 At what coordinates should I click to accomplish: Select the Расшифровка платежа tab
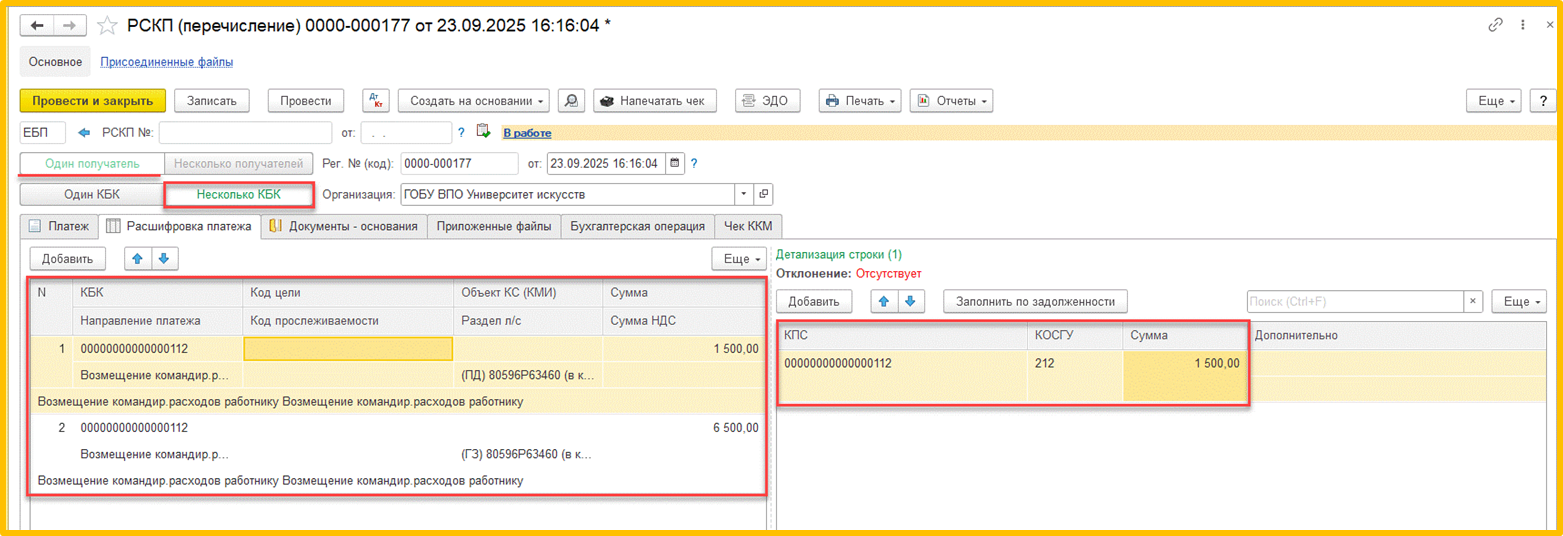(179, 226)
